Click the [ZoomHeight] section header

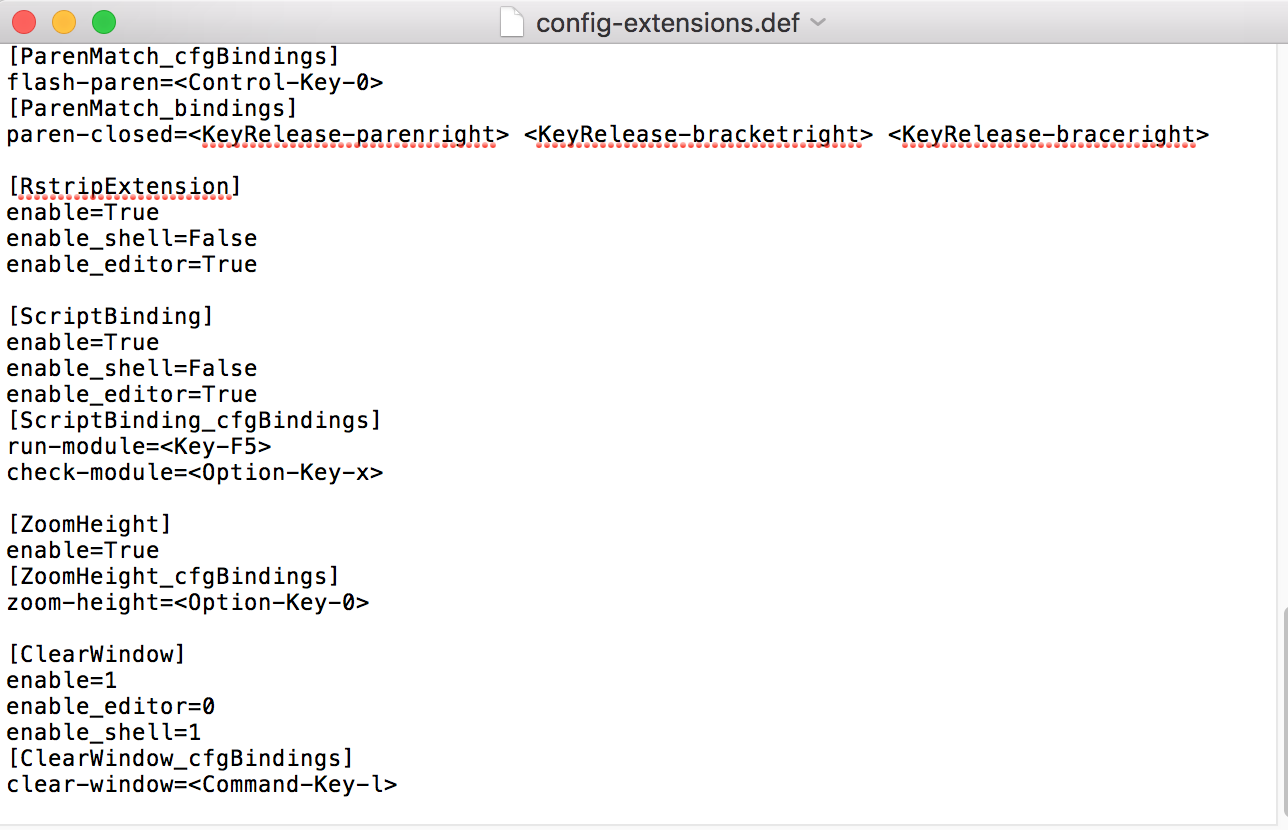[x=89, y=524]
